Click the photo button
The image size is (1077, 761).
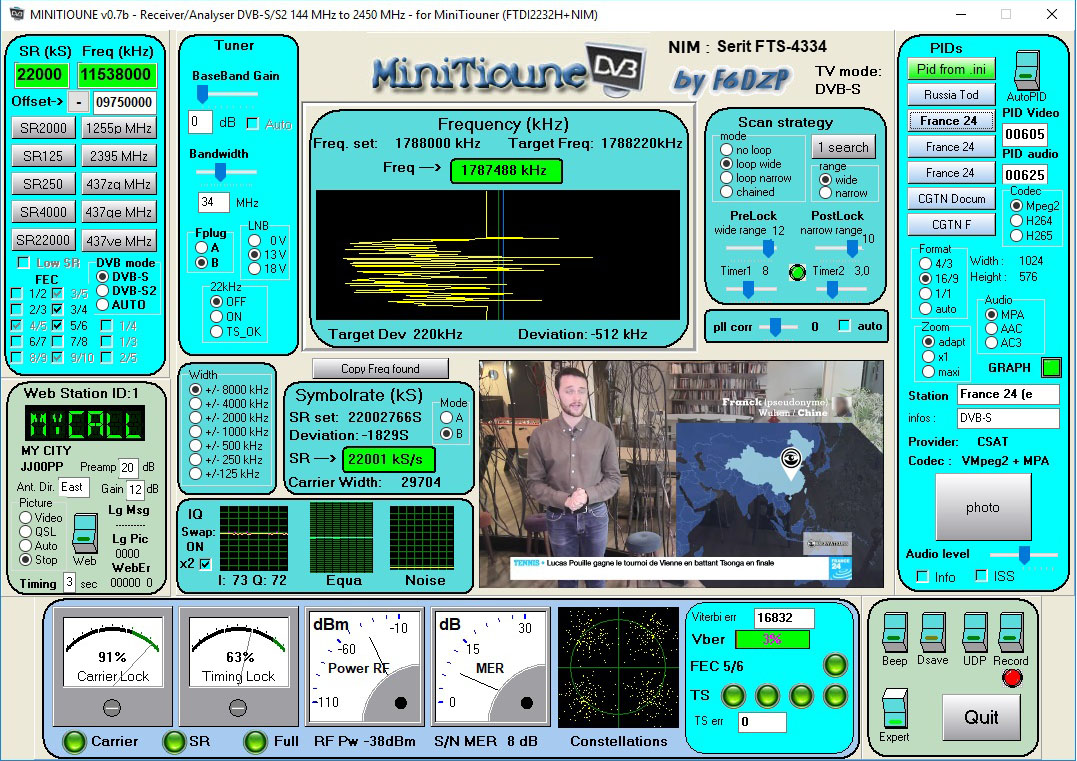(982, 507)
